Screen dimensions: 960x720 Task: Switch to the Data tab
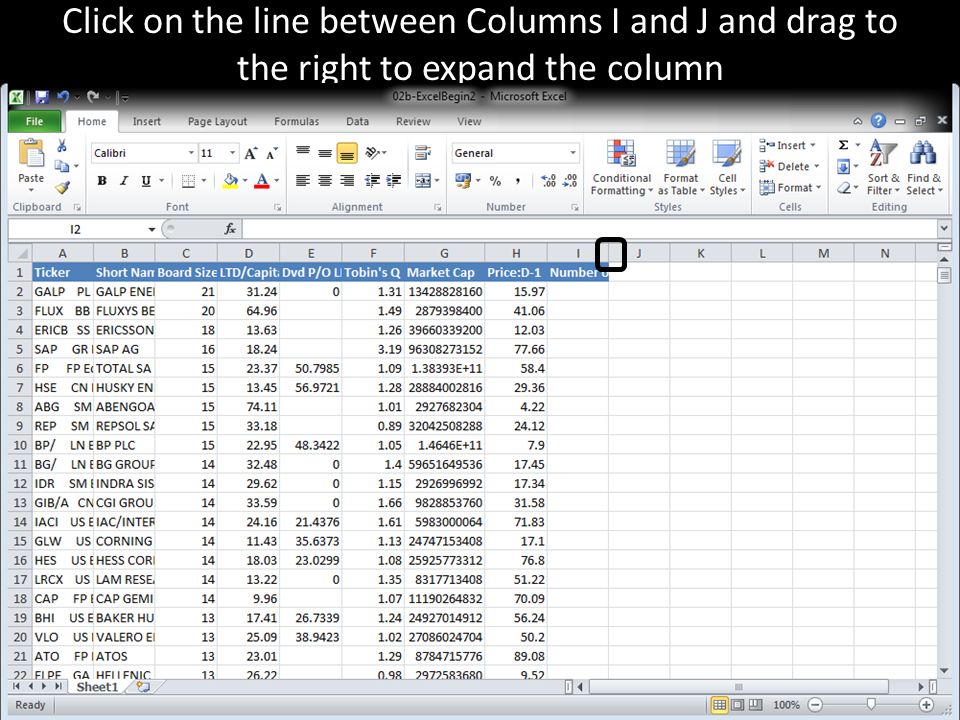[358, 121]
